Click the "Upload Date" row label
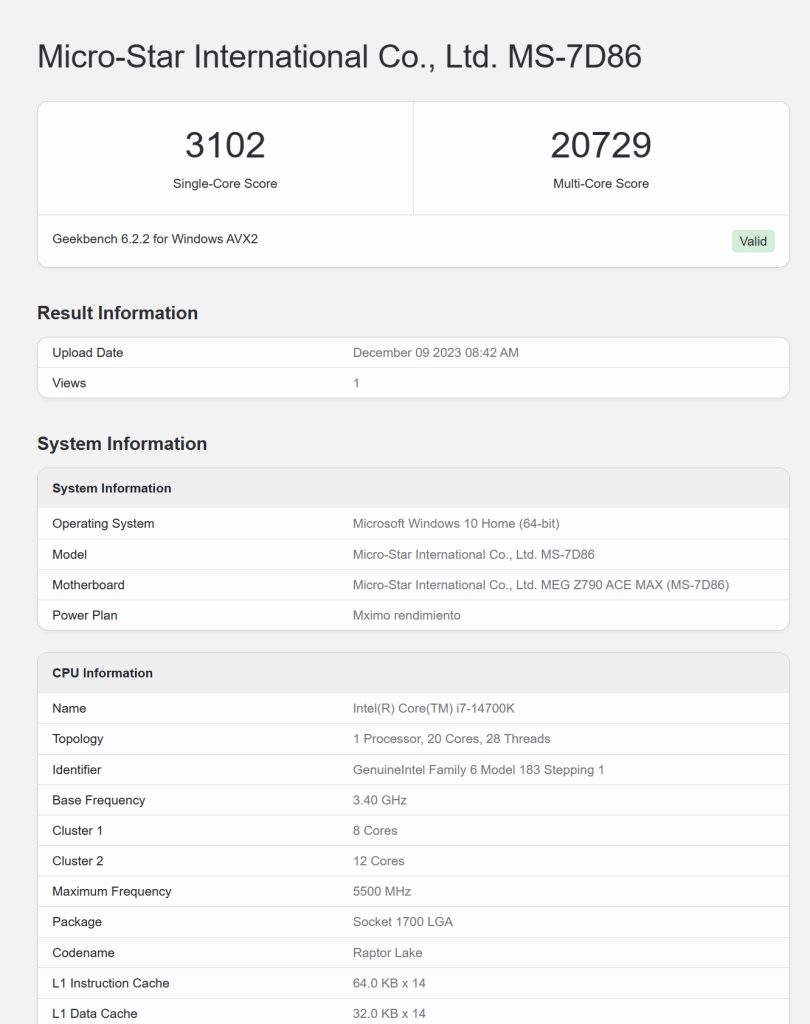 coord(88,353)
